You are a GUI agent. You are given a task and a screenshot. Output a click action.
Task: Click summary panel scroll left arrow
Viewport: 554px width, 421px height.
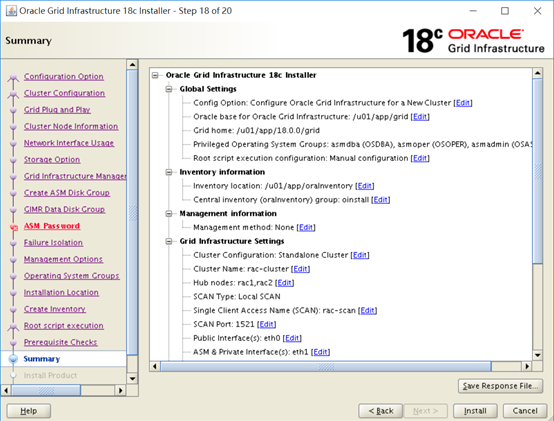pyautogui.click(x=155, y=366)
